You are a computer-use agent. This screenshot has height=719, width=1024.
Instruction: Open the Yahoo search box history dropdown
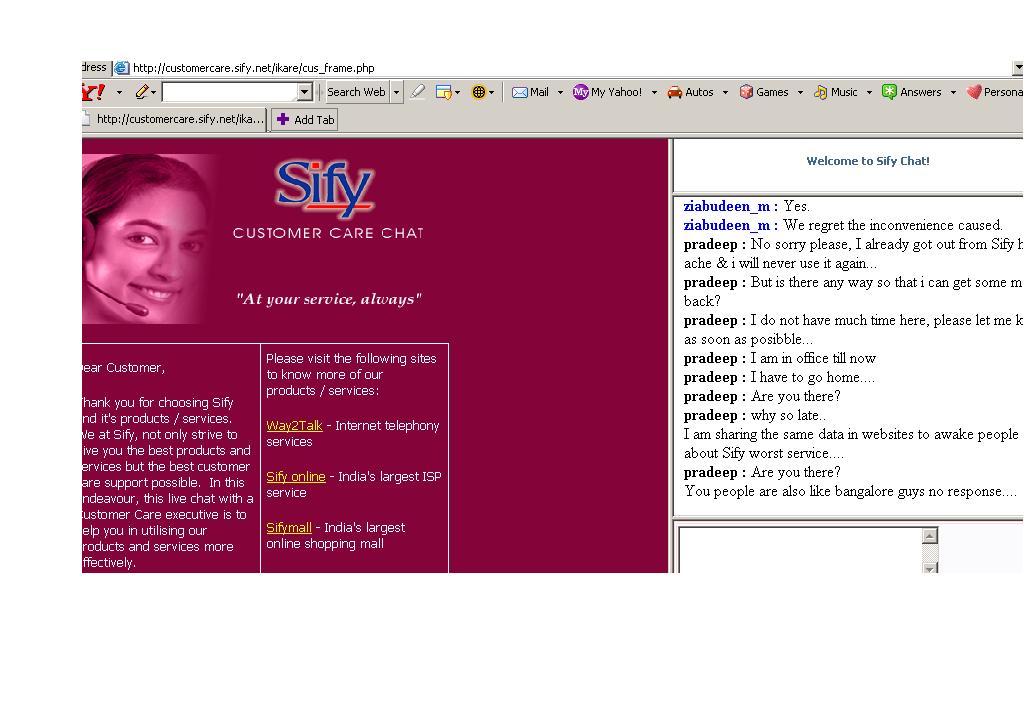coord(305,92)
